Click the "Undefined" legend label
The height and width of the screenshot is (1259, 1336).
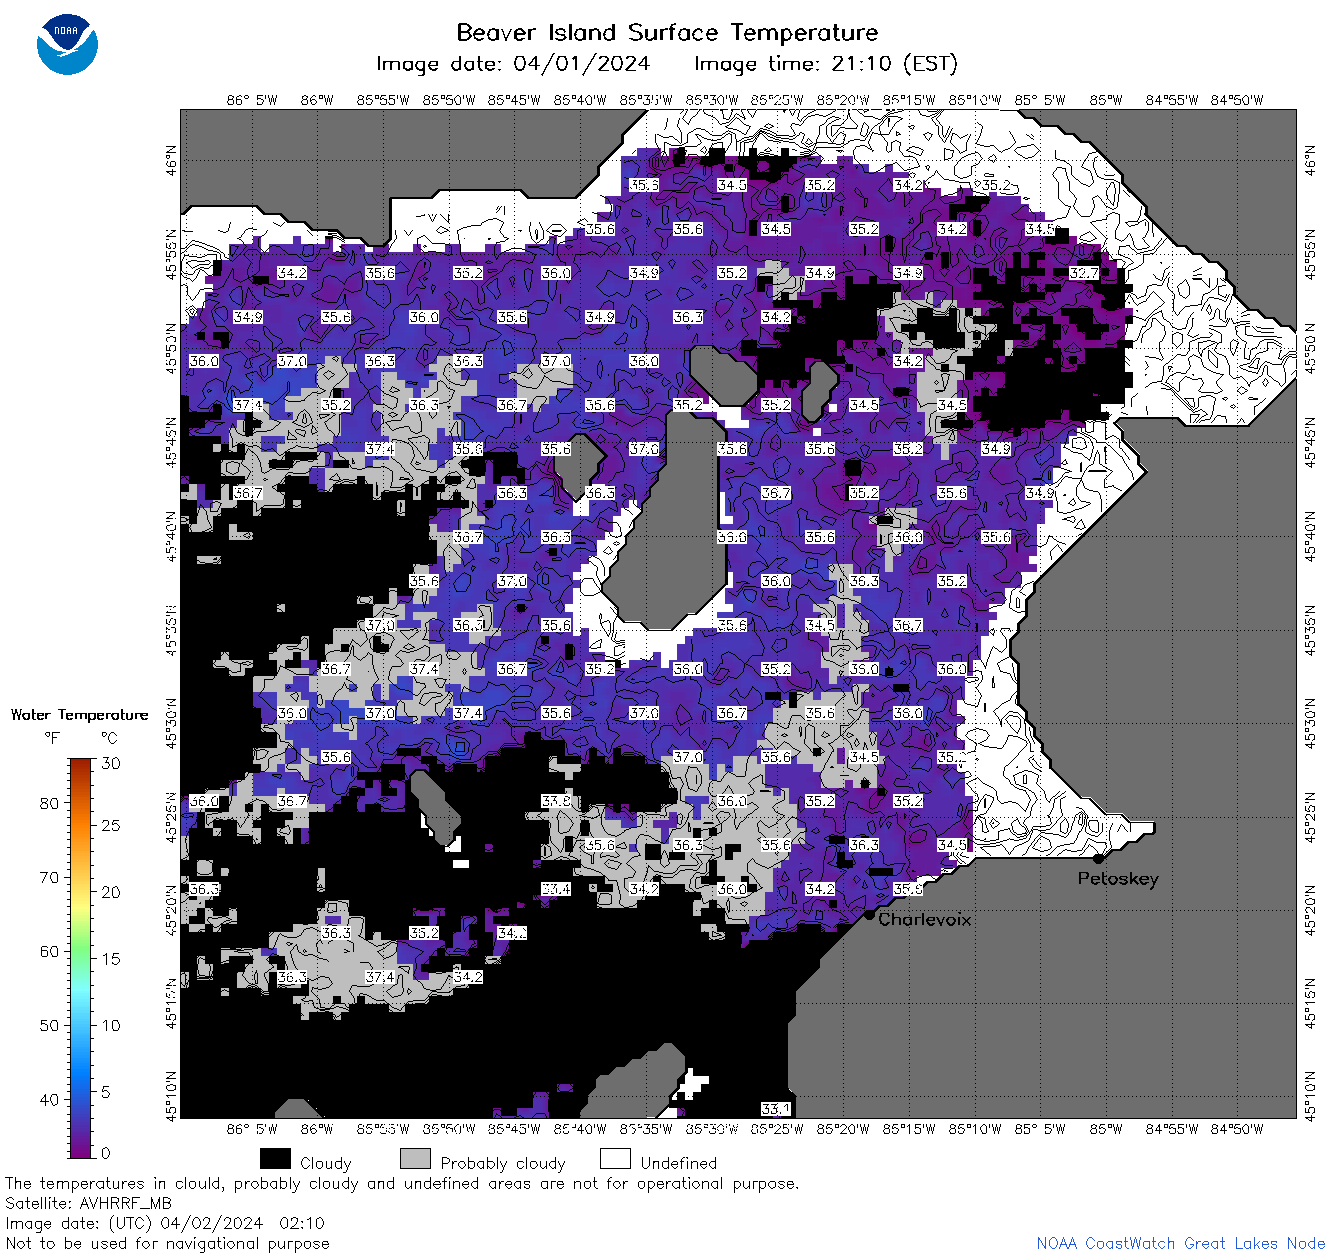point(679,1163)
